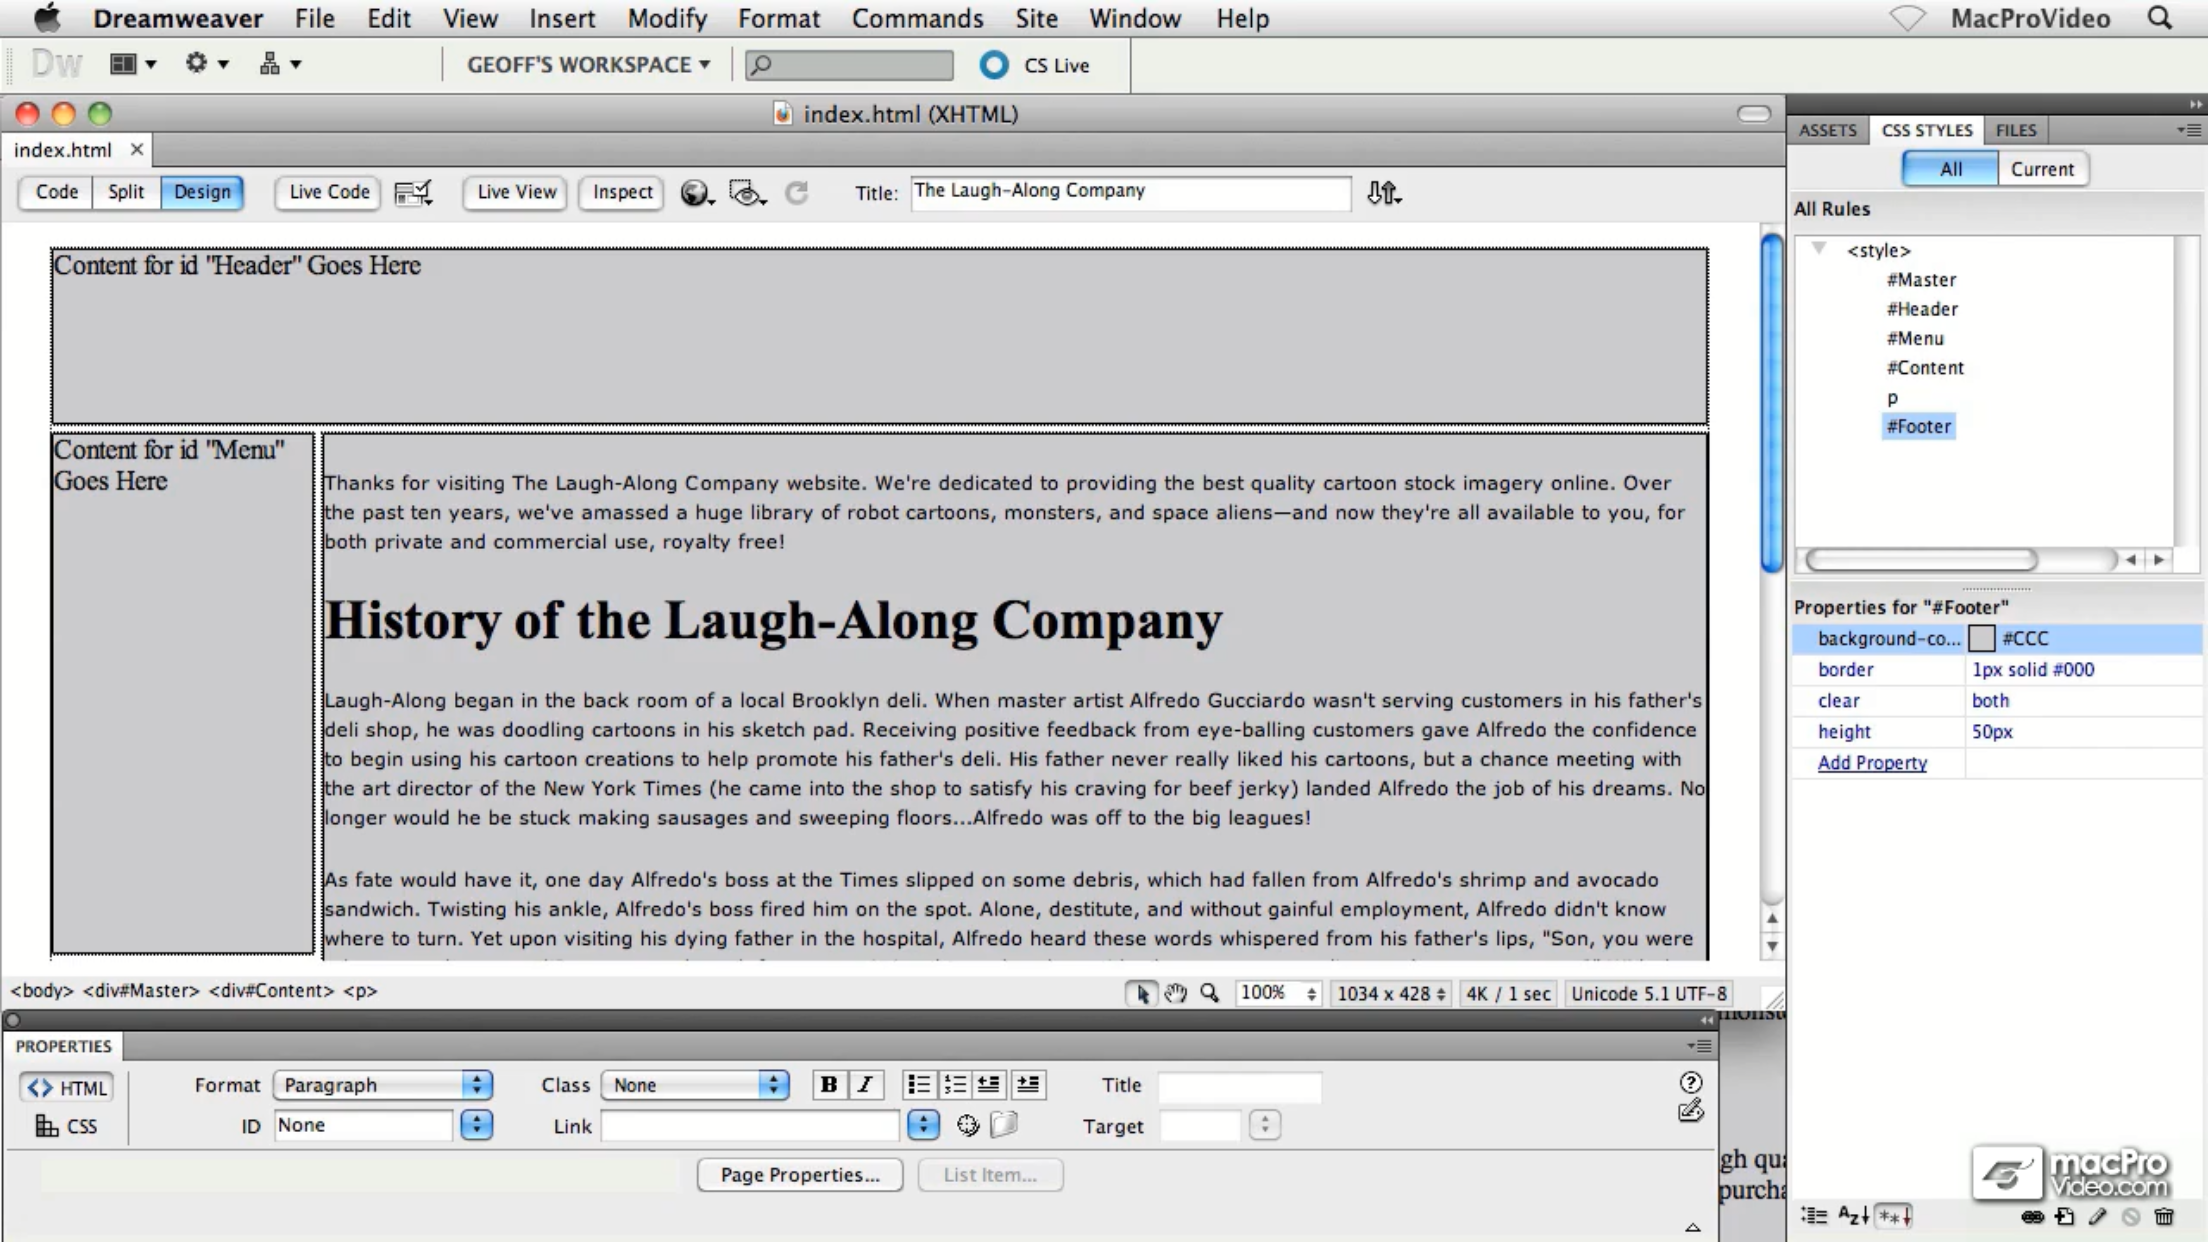This screenshot has width=2208, height=1242.
Task: Click the Add Property link
Action: (x=1871, y=763)
